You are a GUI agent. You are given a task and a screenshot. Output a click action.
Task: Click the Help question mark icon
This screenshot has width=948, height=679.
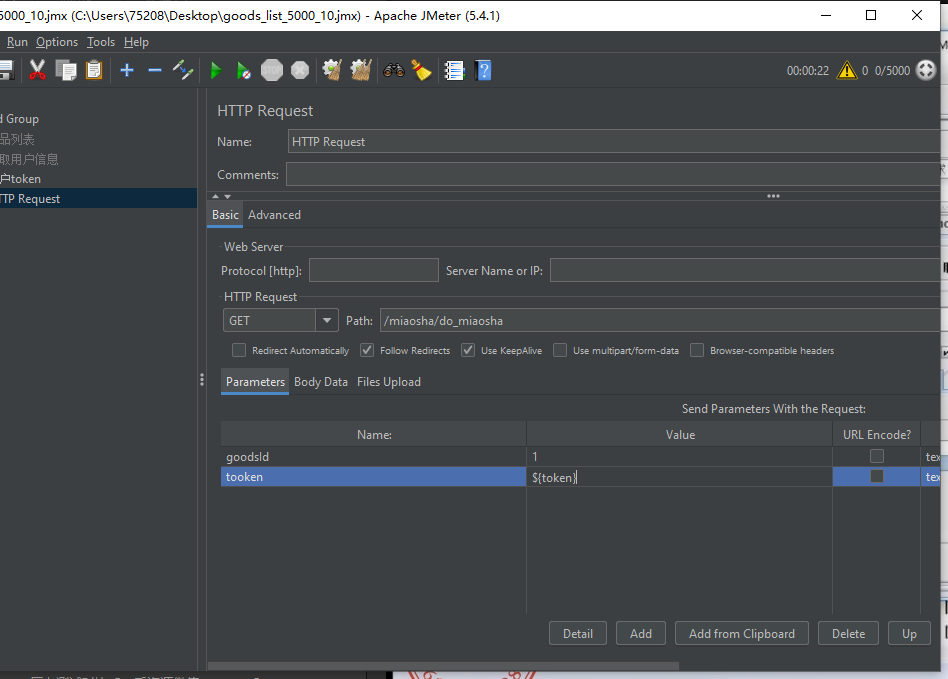pos(483,70)
